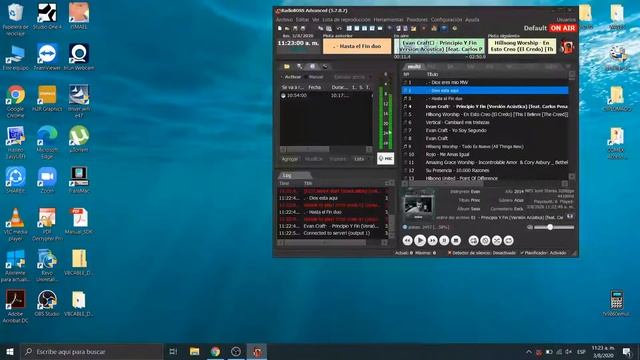This screenshot has width=640, height=360.
Task: Select previous track box 'Hasta el Fin duo'
Action: pyautogui.click(x=357, y=46)
